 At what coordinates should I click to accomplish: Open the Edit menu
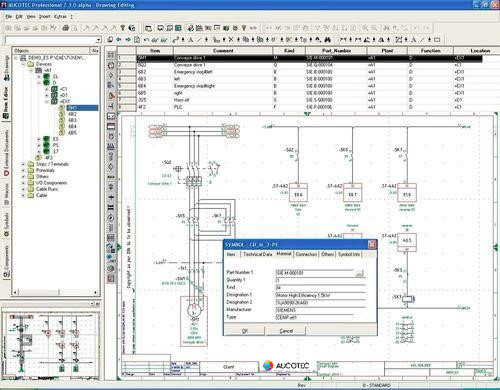[19, 16]
